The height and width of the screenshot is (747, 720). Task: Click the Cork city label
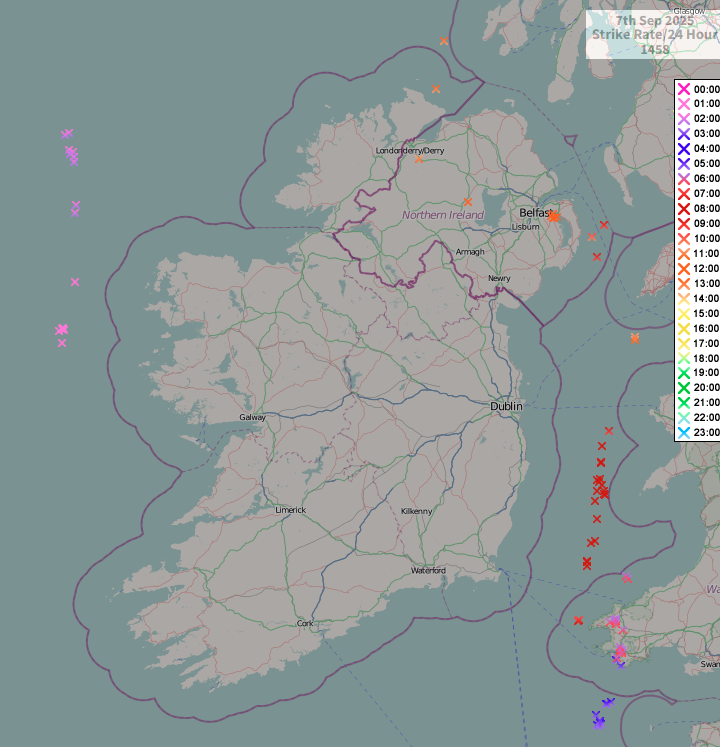tap(305, 623)
